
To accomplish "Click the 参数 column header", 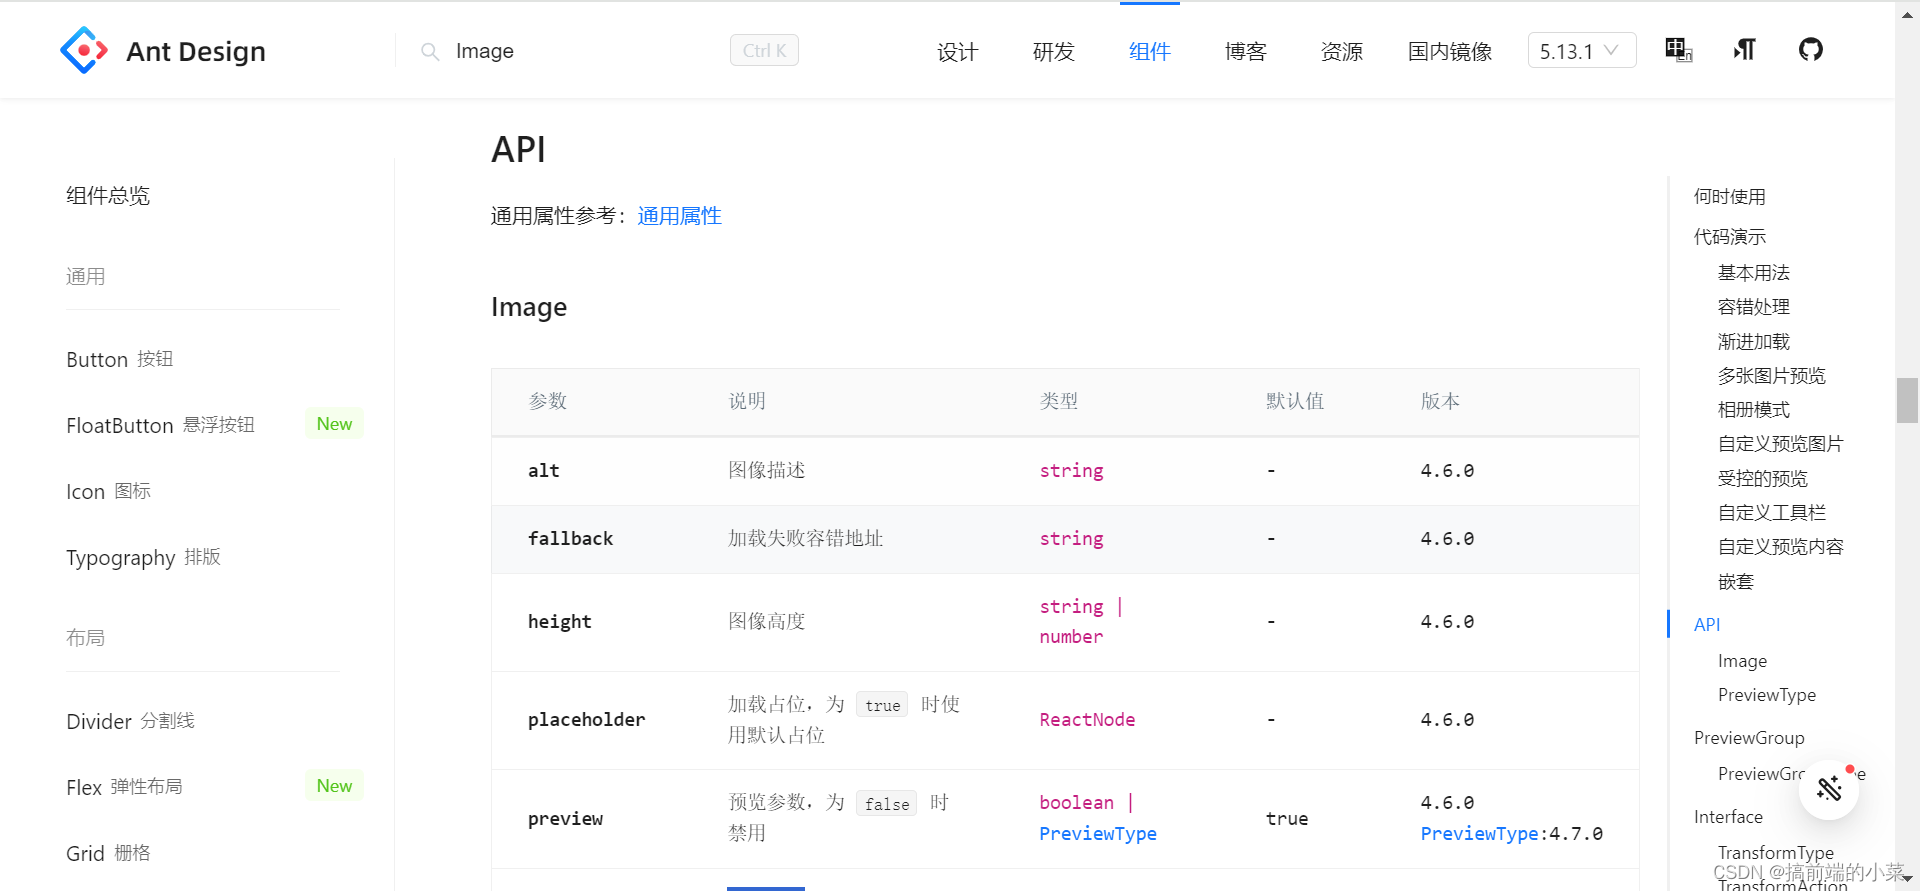I will 548,401.
